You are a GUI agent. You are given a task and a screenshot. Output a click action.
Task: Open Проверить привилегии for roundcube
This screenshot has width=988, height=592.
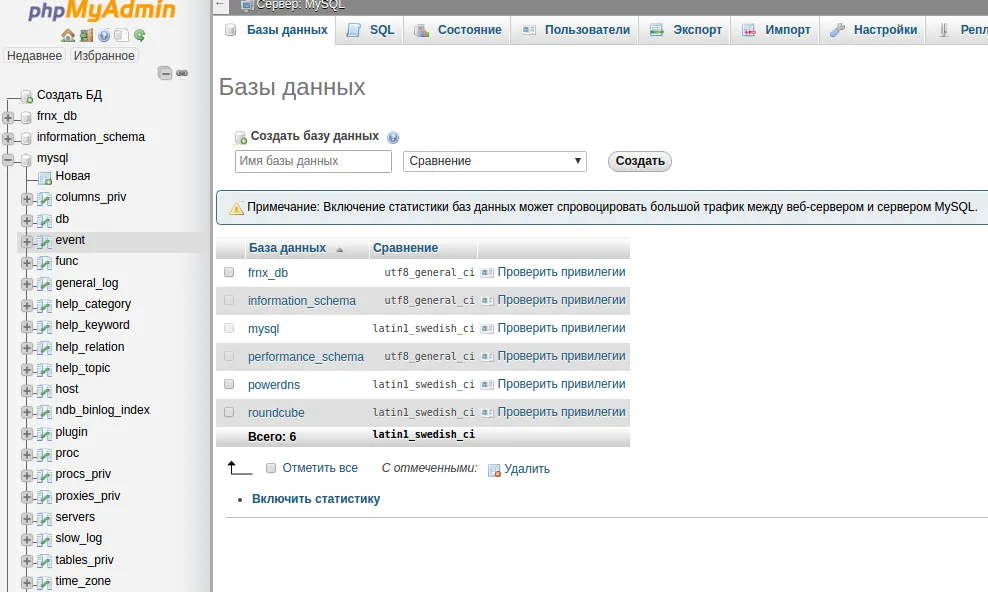click(560, 412)
